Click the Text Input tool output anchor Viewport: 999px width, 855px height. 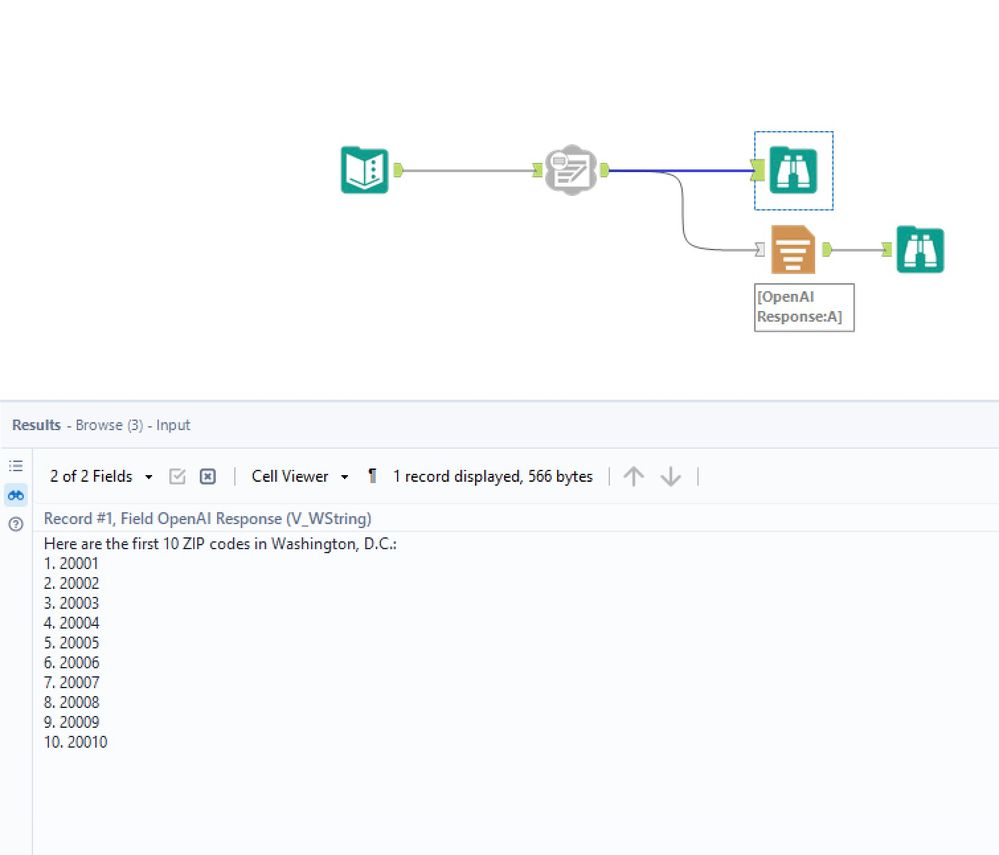click(398, 170)
